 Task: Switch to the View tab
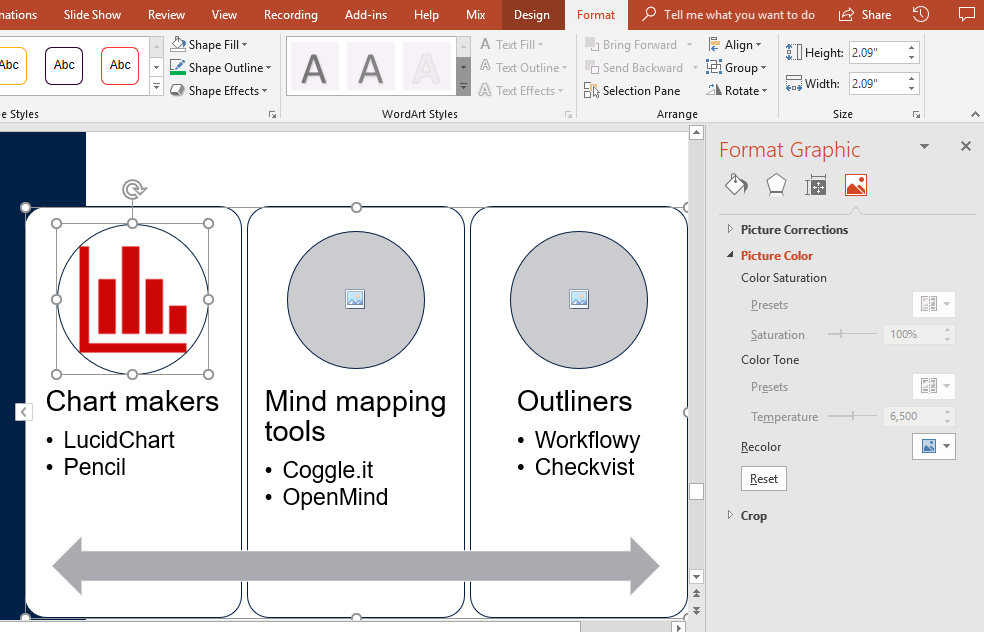[x=224, y=14]
